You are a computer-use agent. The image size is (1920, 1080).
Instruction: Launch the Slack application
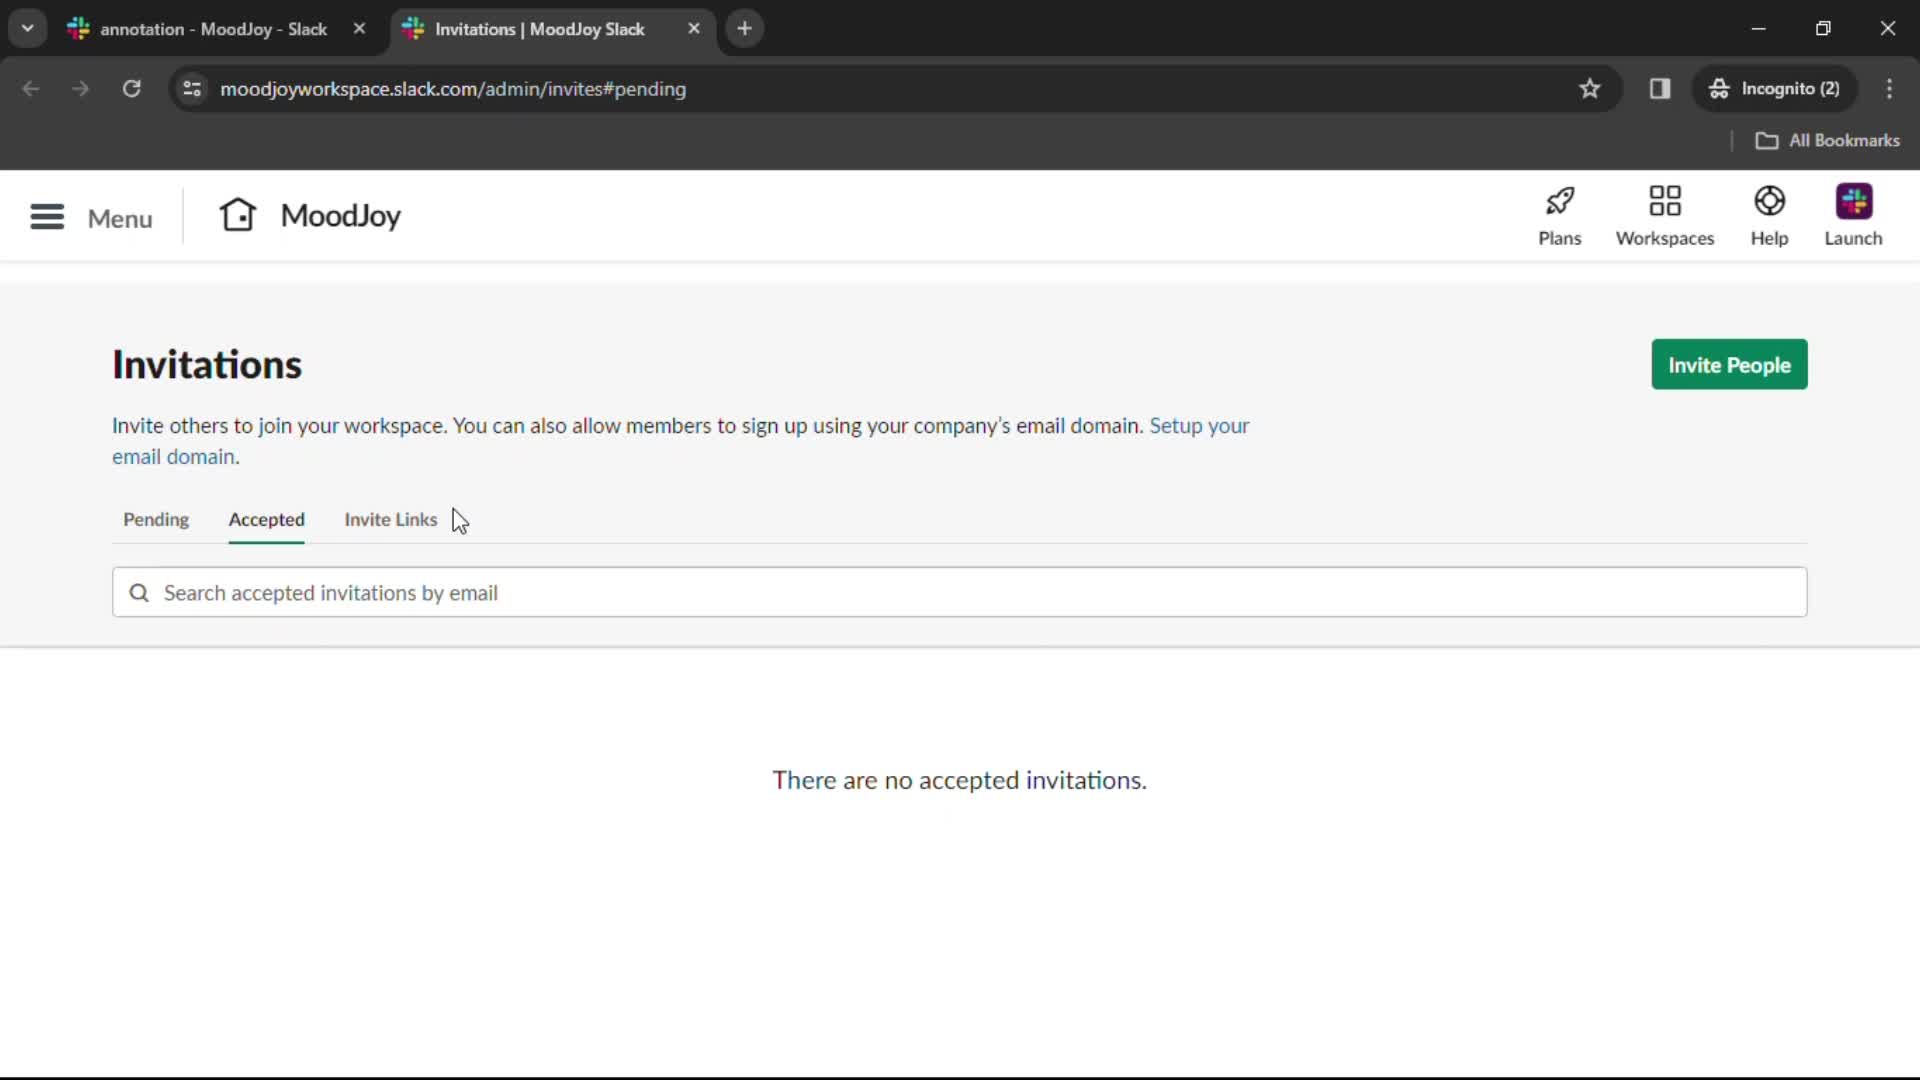[x=1854, y=215]
